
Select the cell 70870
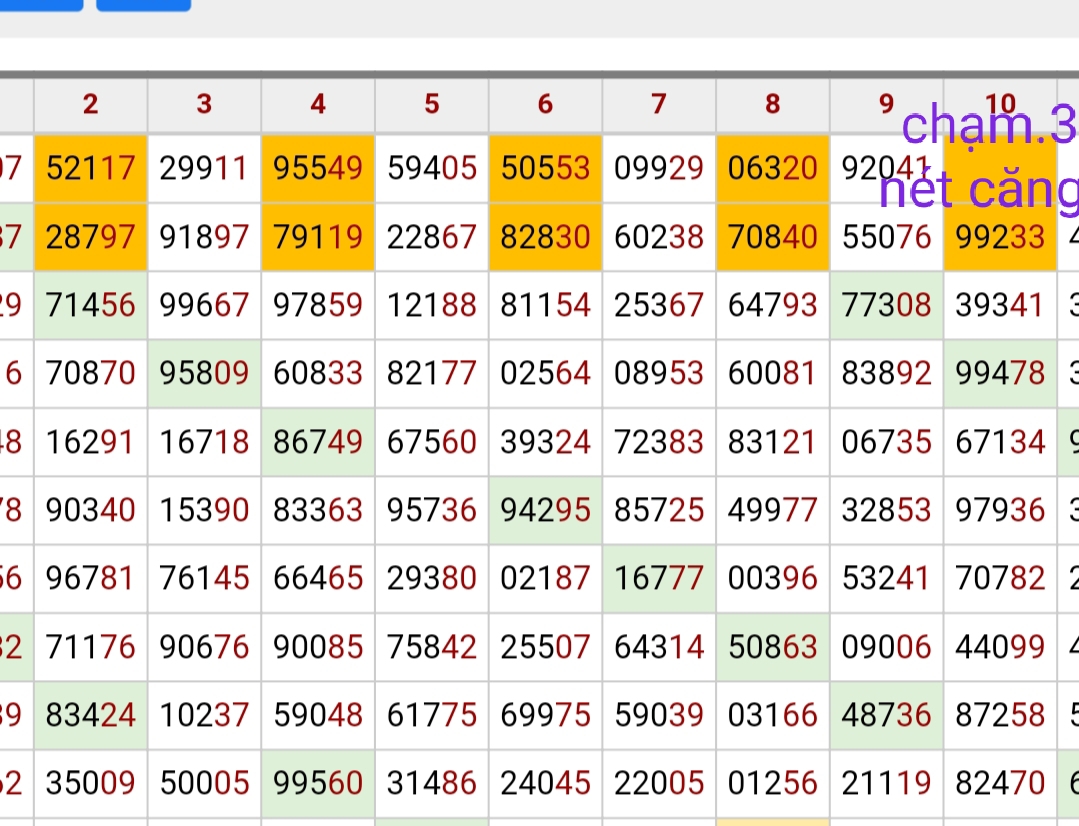(90, 373)
